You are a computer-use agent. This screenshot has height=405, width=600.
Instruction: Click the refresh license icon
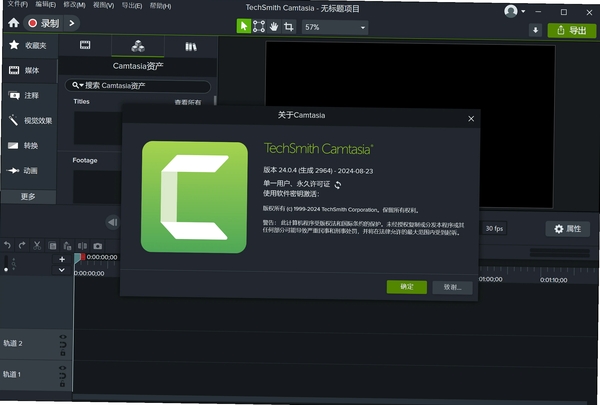pyautogui.click(x=338, y=185)
